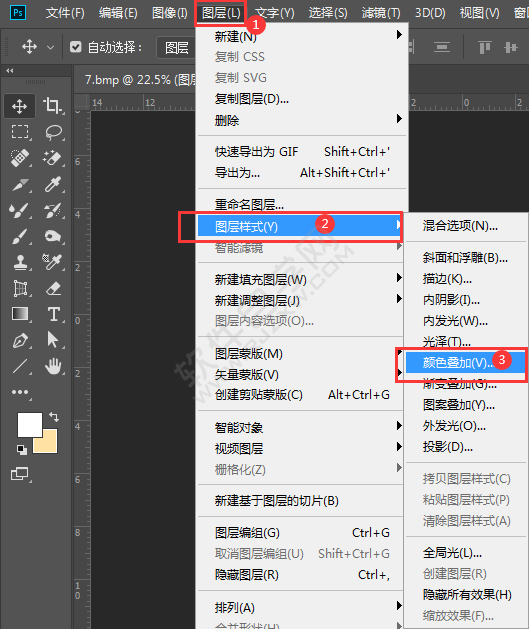Select the Crop tool
The width and height of the screenshot is (529, 629).
click(52, 106)
